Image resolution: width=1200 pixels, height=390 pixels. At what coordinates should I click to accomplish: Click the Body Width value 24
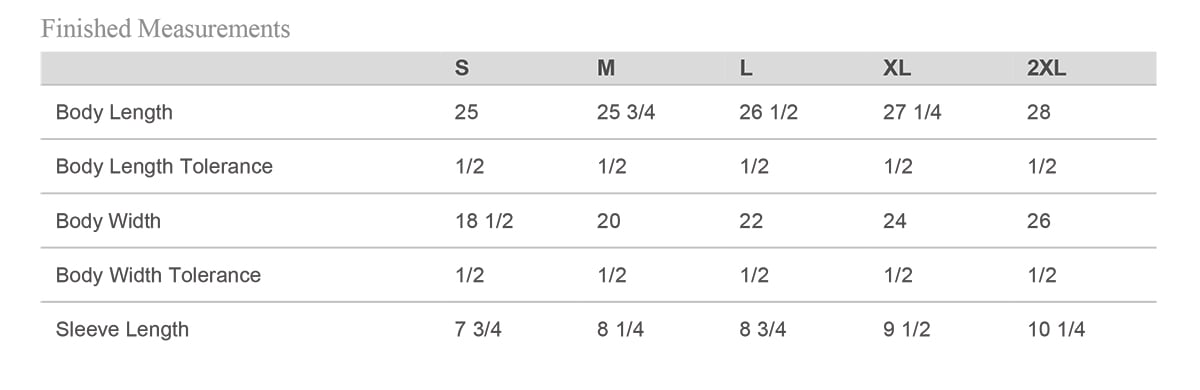pos(895,221)
